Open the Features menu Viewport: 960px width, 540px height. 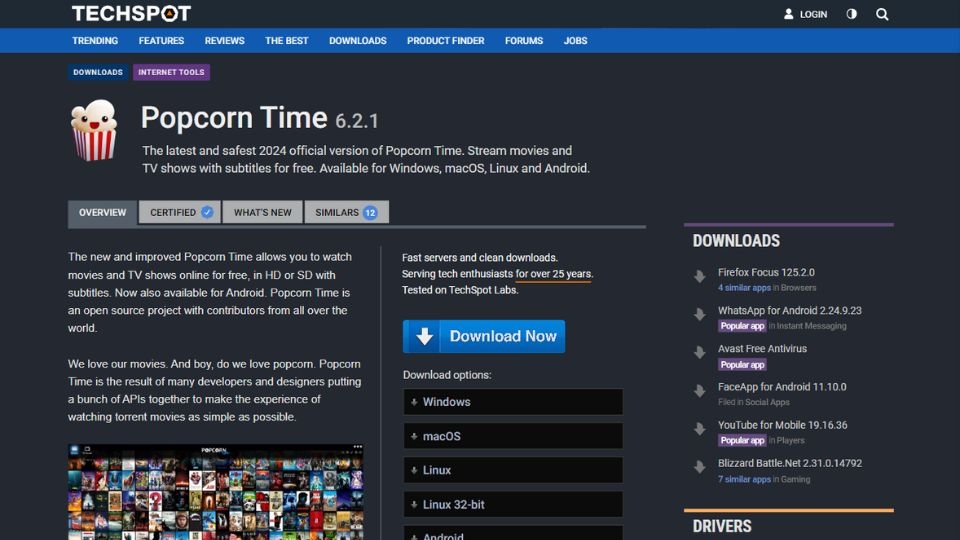[161, 40]
